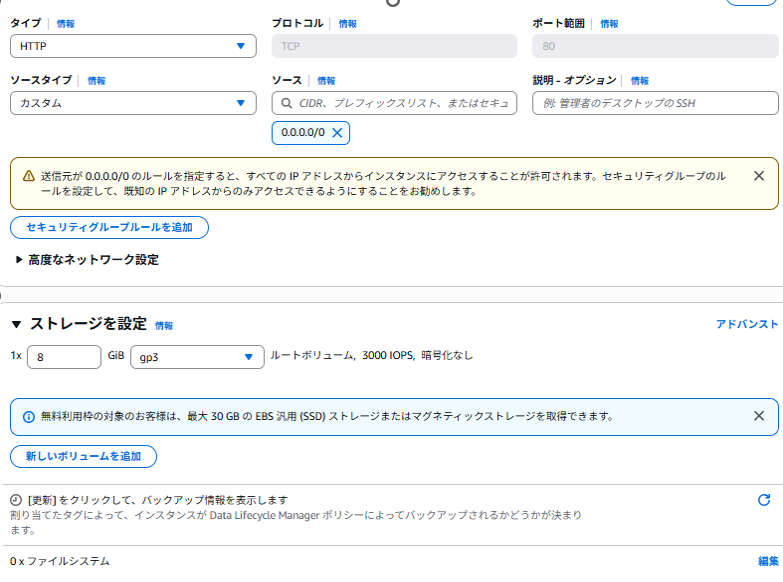
Task: Dismiss the free tier storage info banner
Action: pos(759,416)
